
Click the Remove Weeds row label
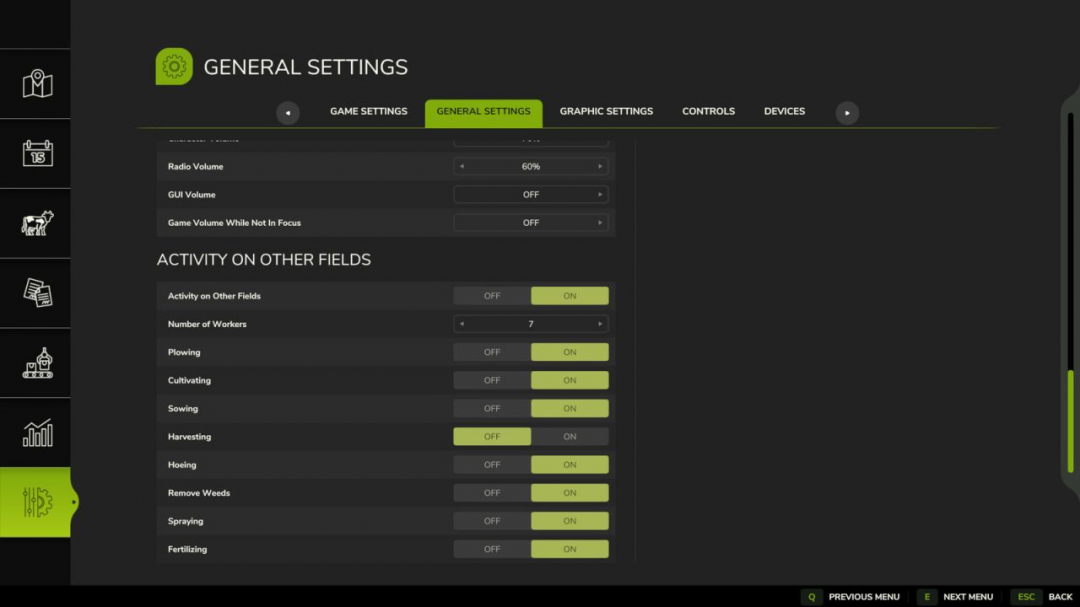pyautogui.click(x=198, y=493)
